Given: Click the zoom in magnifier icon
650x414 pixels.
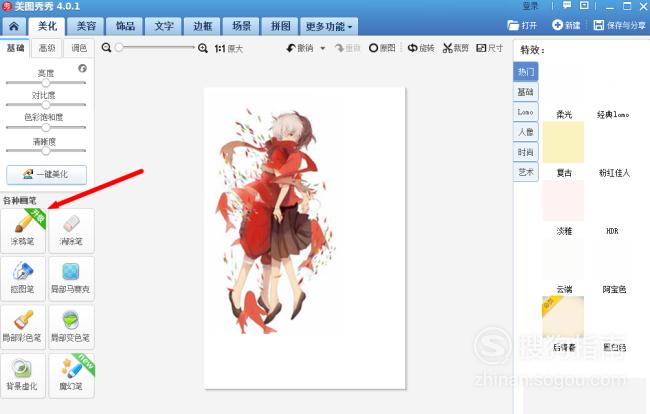Looking at the screenshot, I should (203, 48).
